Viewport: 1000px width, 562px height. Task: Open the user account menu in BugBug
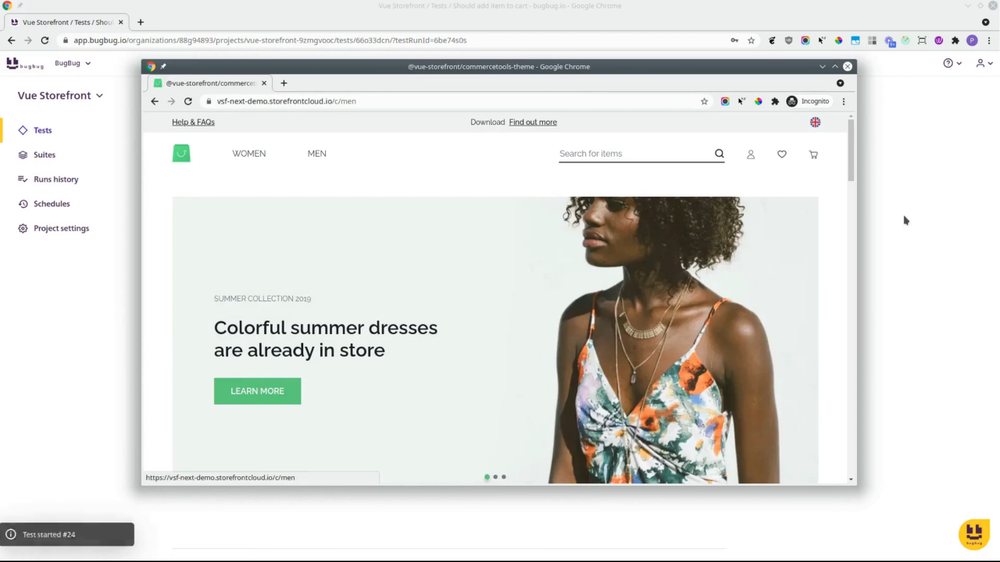(984, 63)
